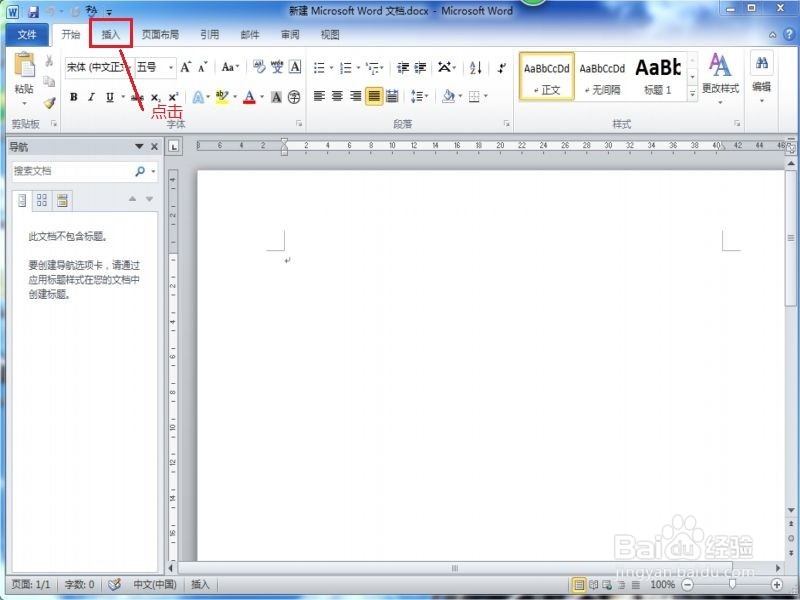
Task: Click the Superscript icon
Action: click(x=173, y=97)
